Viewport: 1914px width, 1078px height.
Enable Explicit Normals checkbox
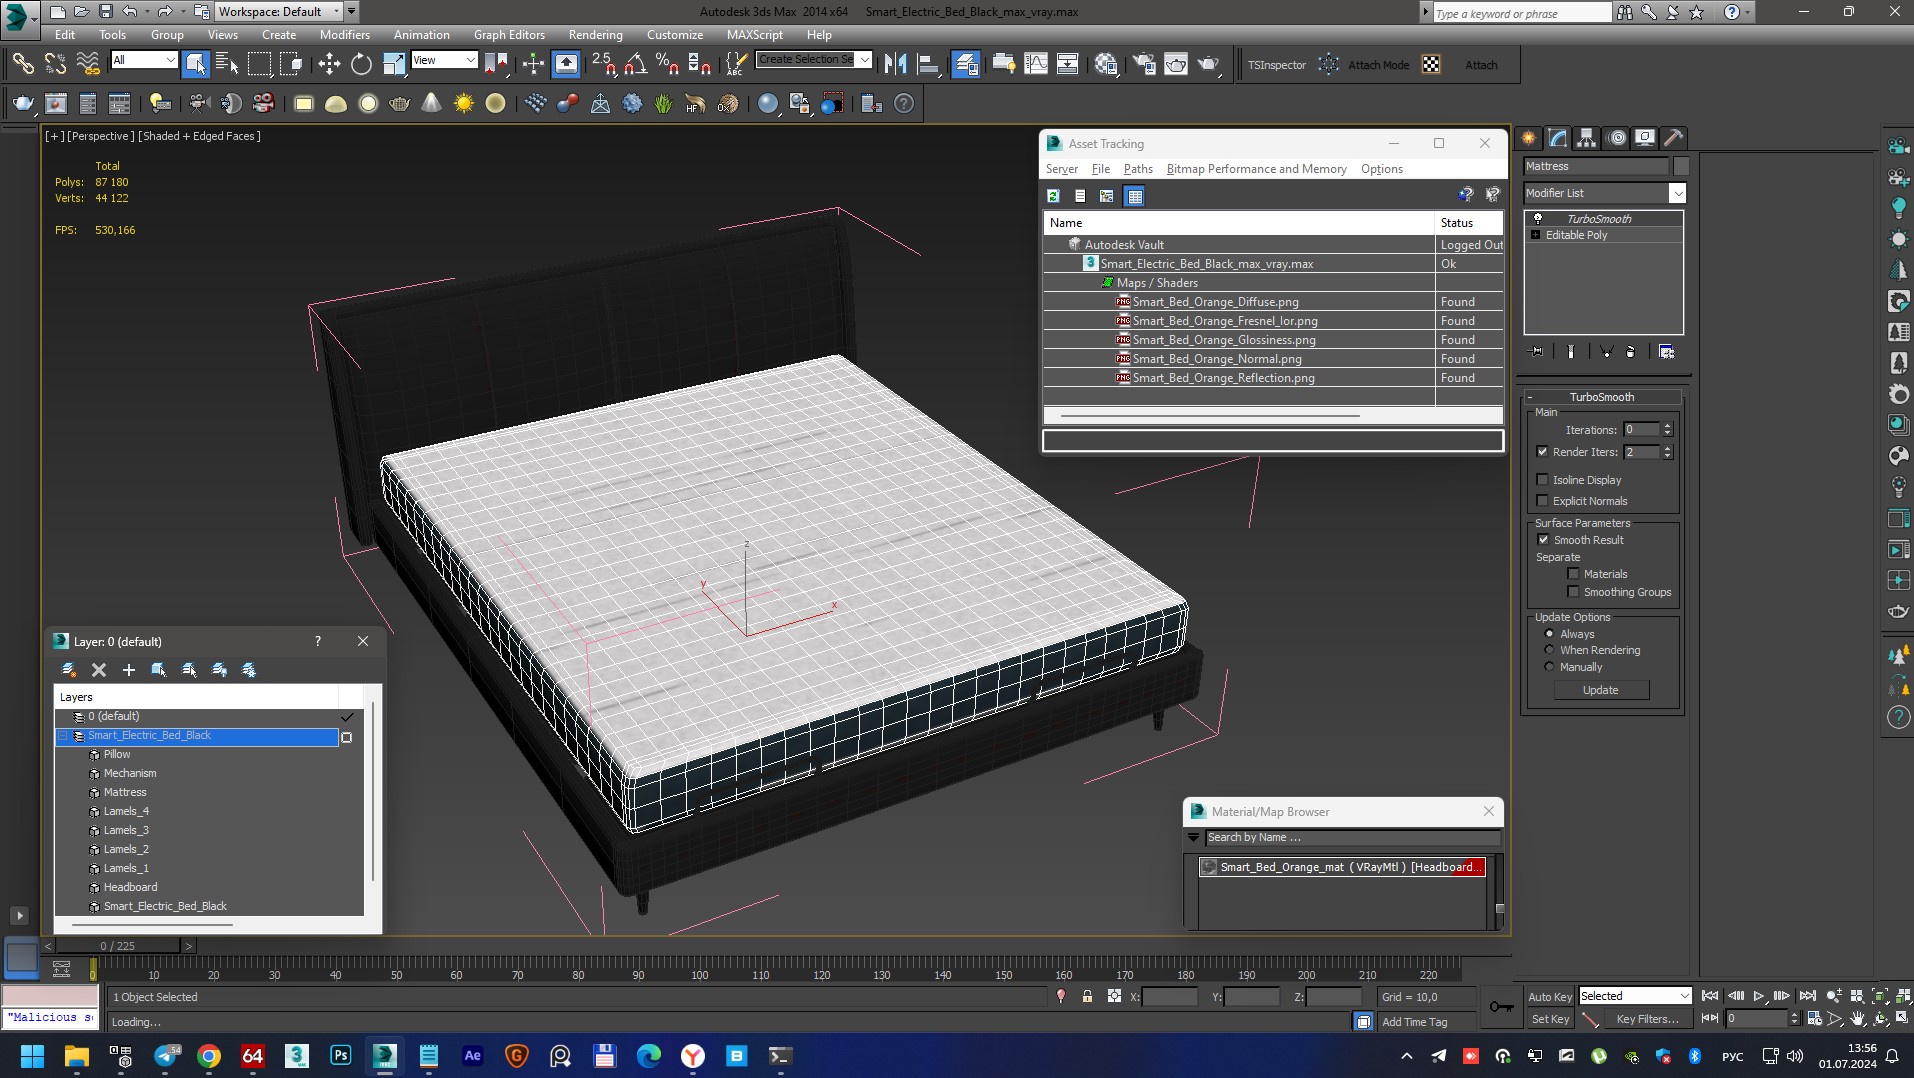pyautogui.click(x=1542, y=501)
